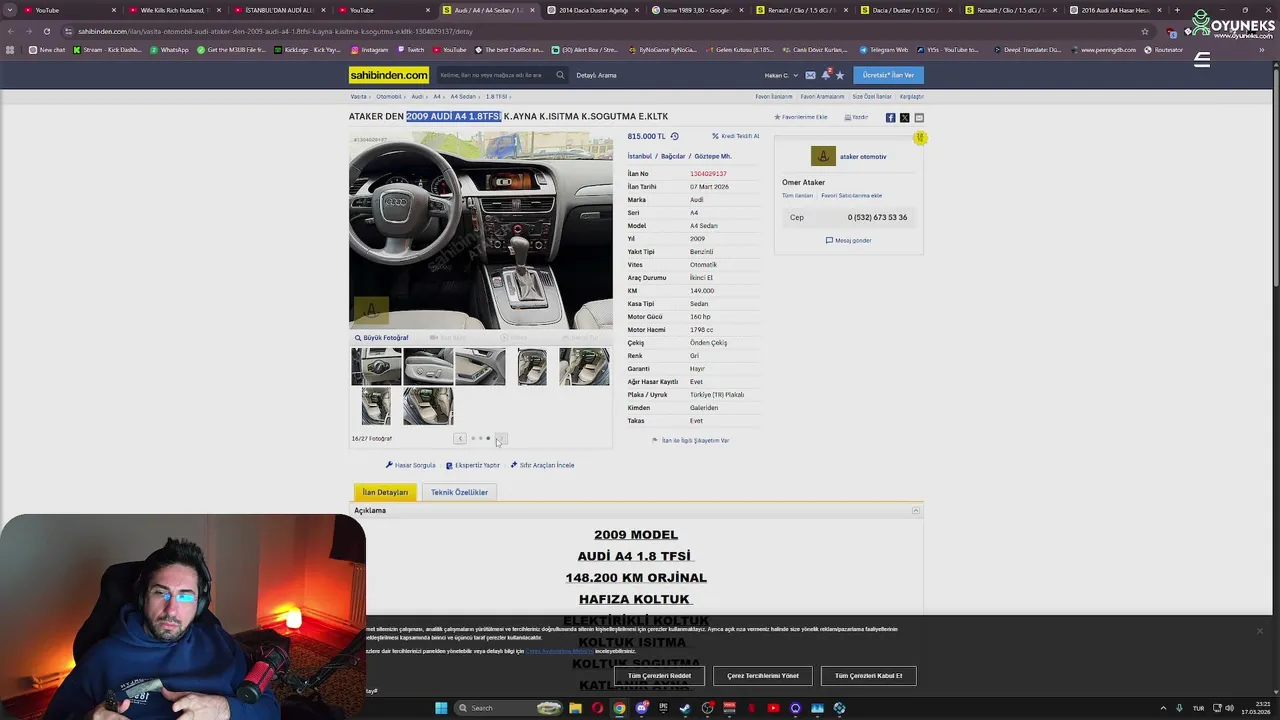Click Detaylı Arama link
Image resolution: width=1280 pixels, height=720 pixels.
click(x=596, y=75)
